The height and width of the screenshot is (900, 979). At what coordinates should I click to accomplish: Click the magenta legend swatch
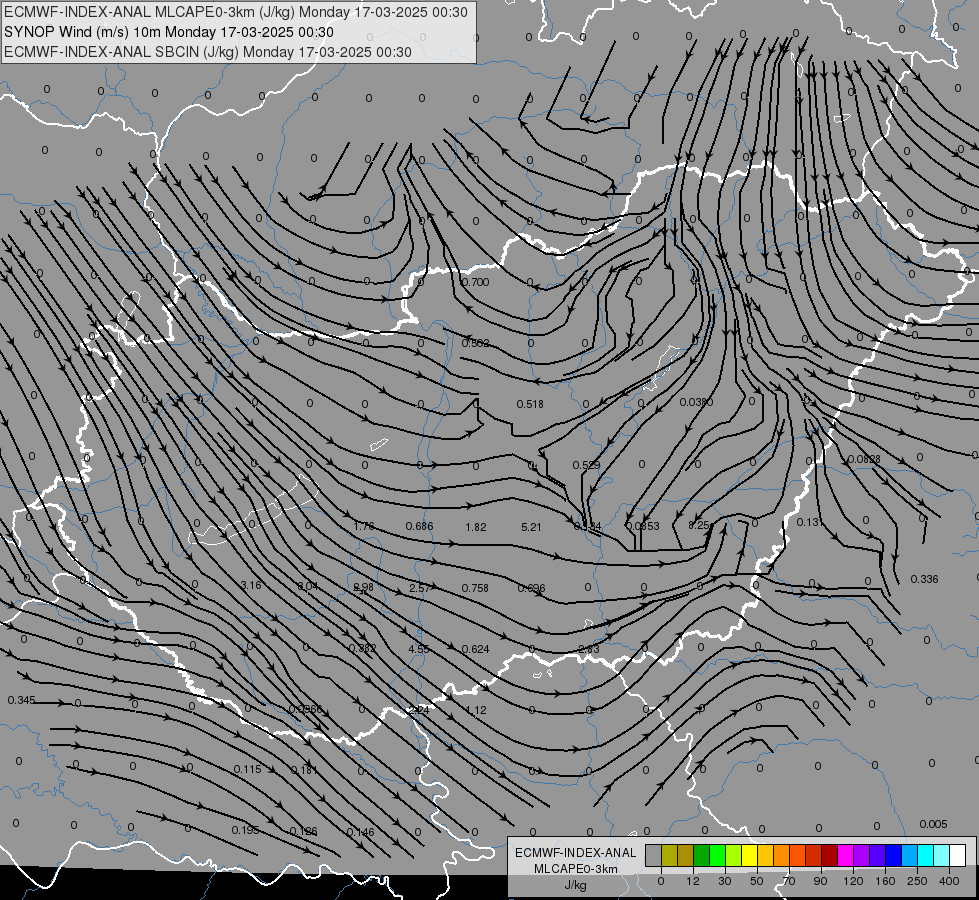[846, 855]
